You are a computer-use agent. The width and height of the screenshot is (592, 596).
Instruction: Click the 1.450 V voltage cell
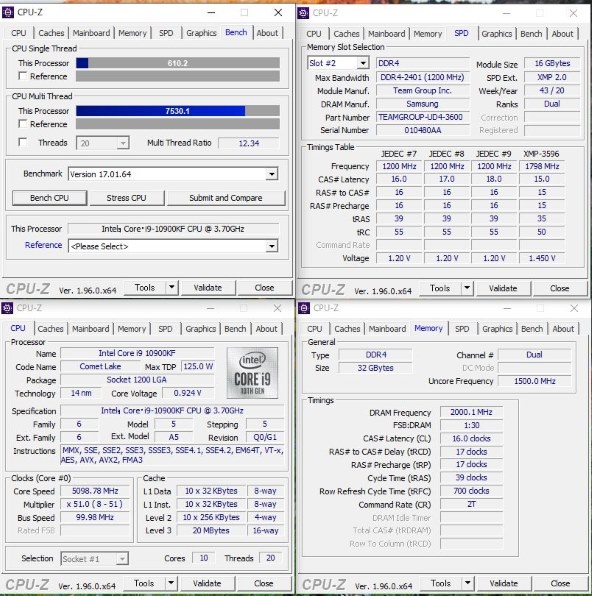click(542, 258)
